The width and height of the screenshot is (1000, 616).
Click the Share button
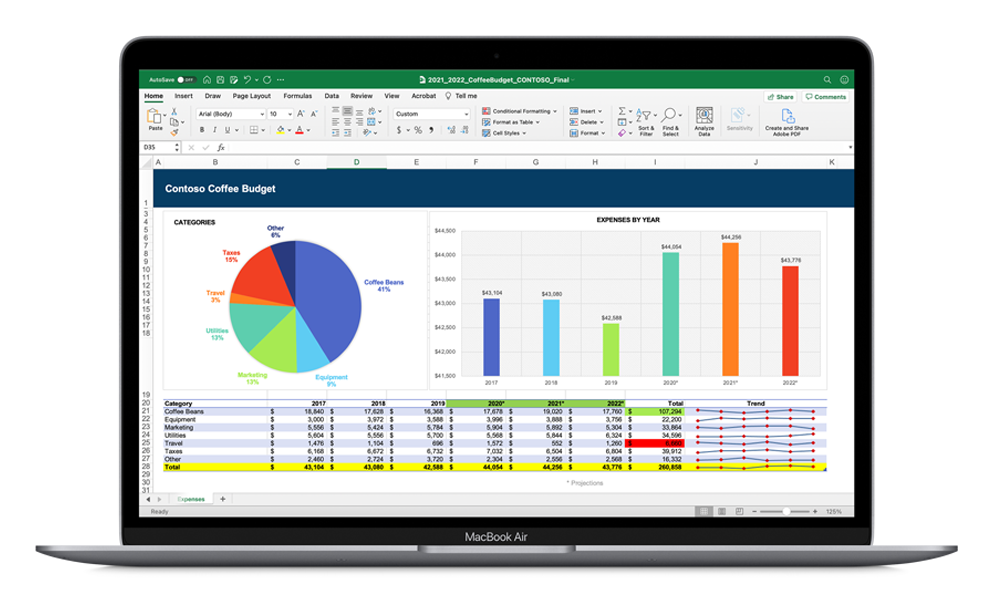coord(781,97)
